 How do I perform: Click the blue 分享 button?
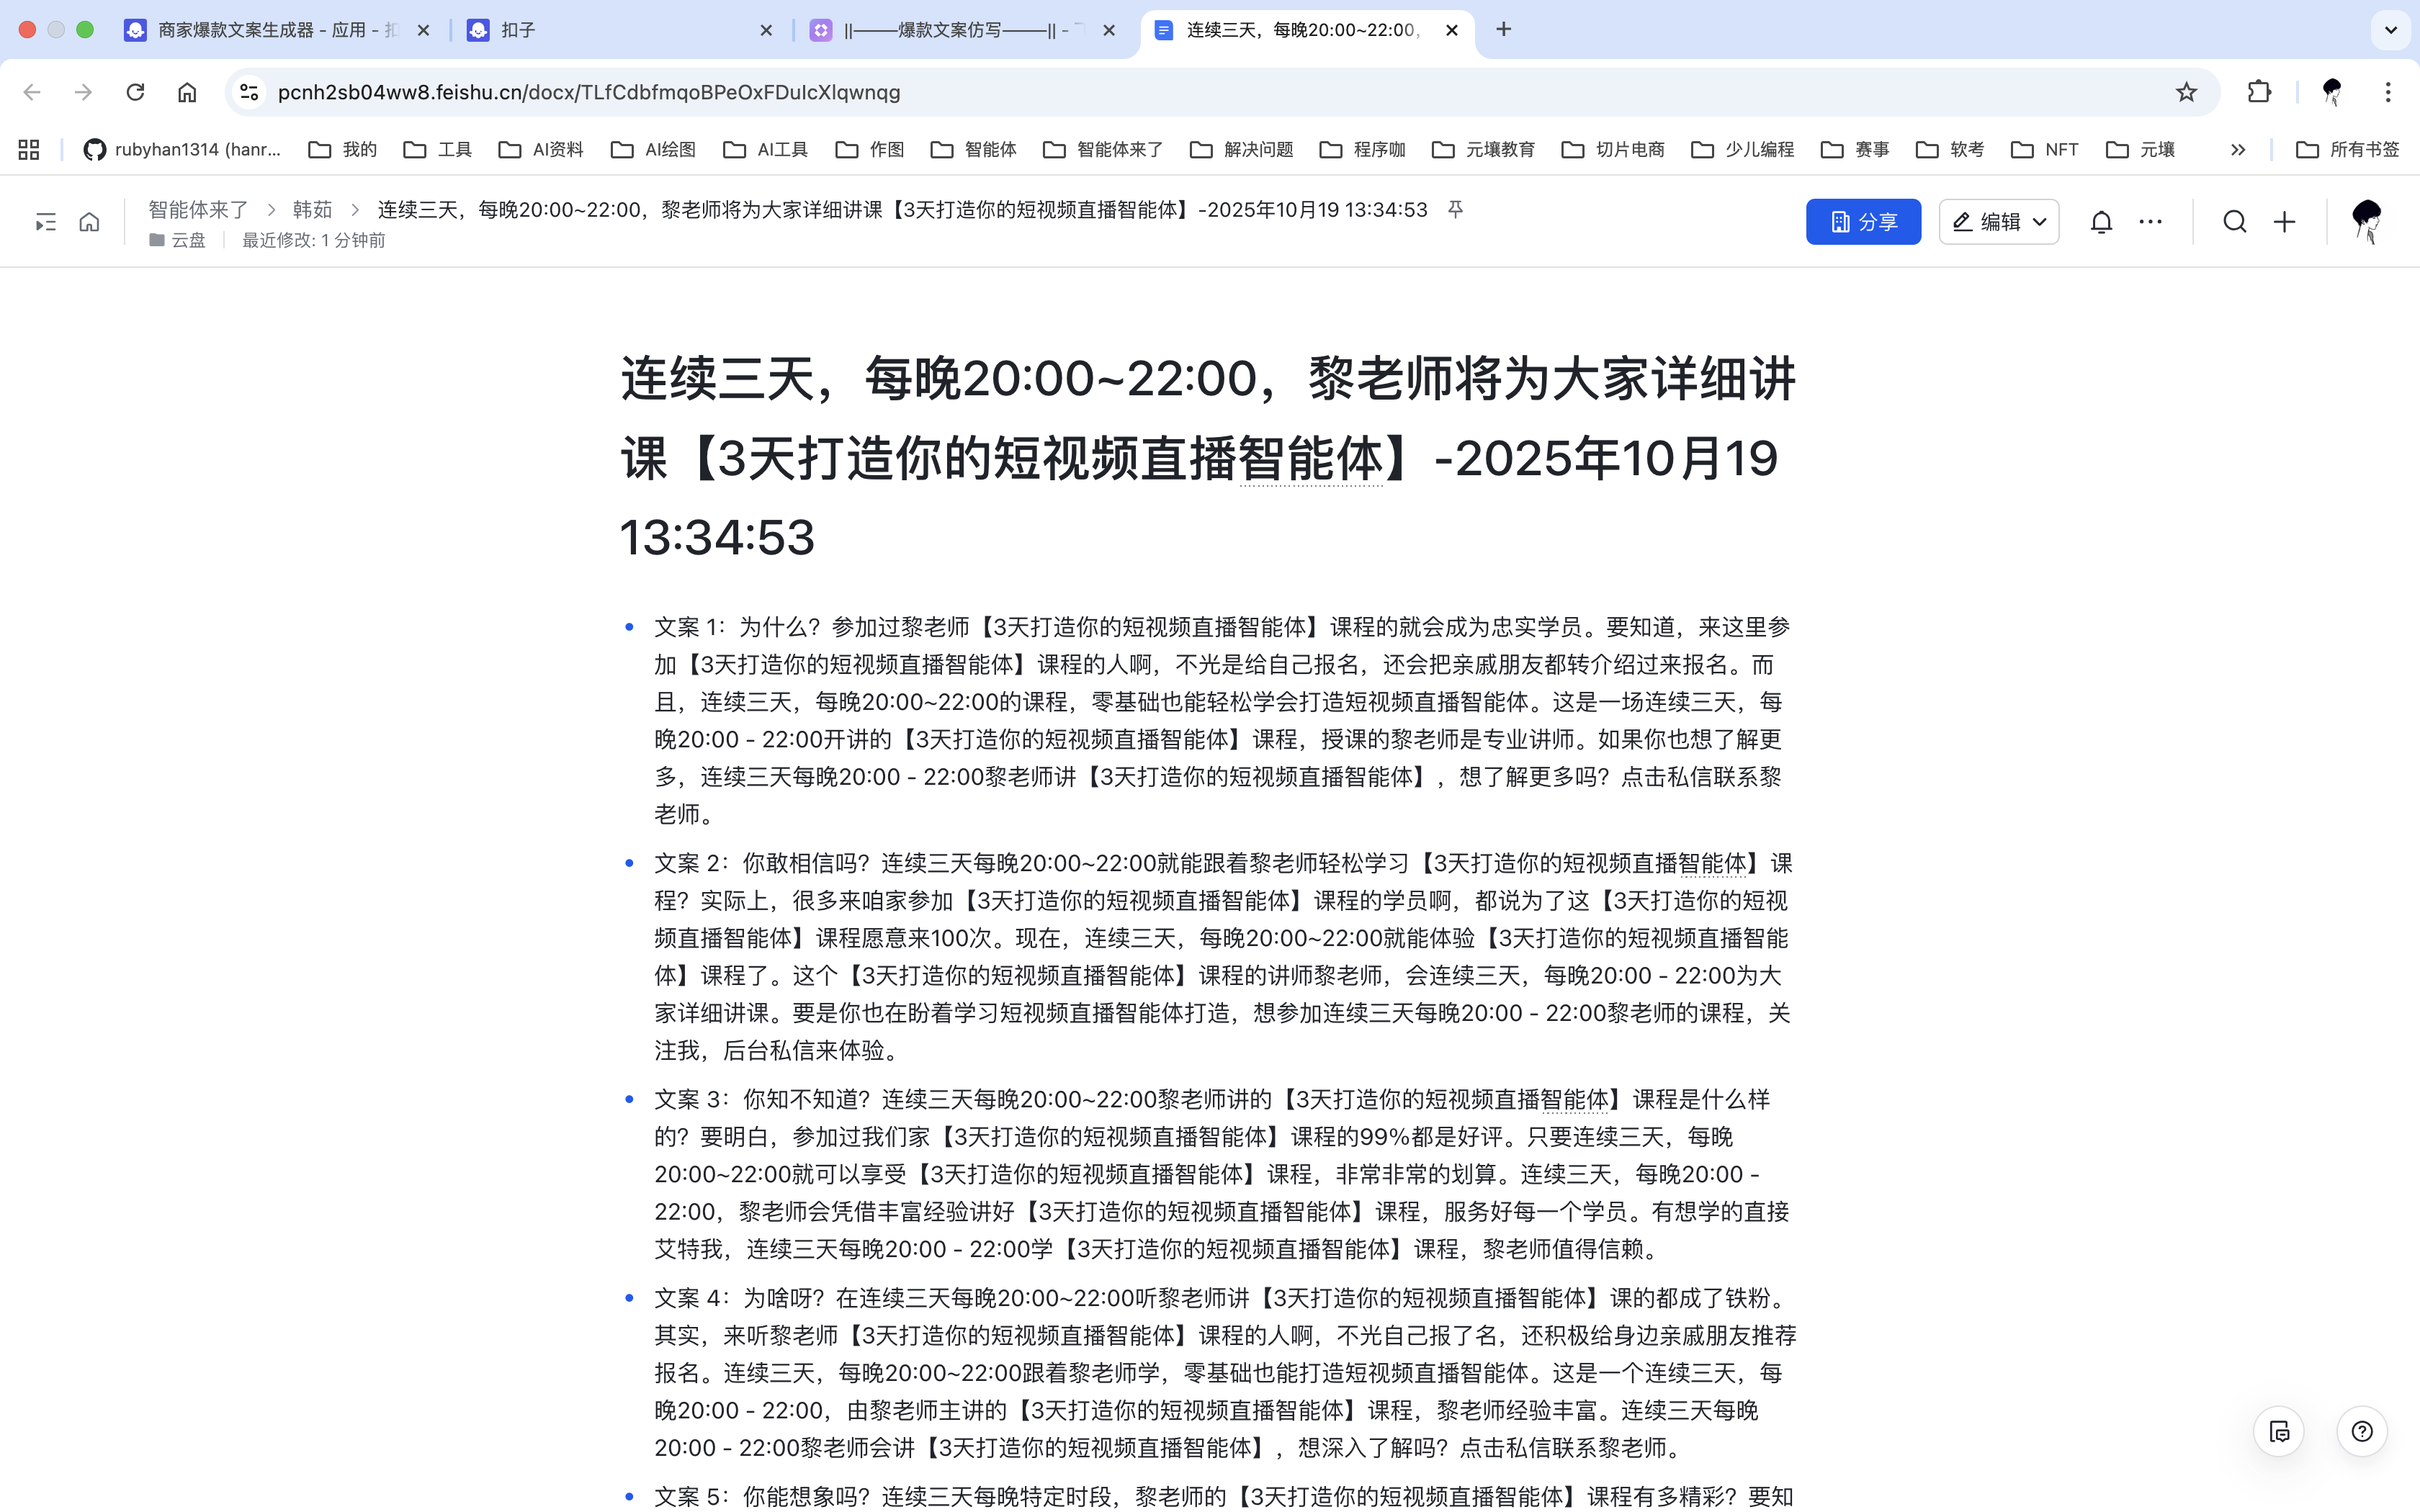pyautogui.click(x=1863, y=222)
